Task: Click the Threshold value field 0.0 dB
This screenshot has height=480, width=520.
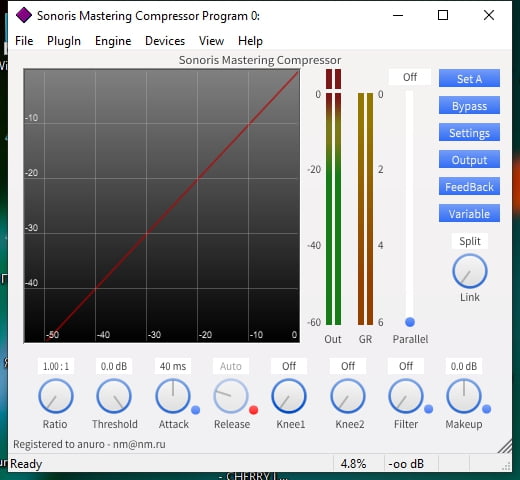Action: coord(114,366)
